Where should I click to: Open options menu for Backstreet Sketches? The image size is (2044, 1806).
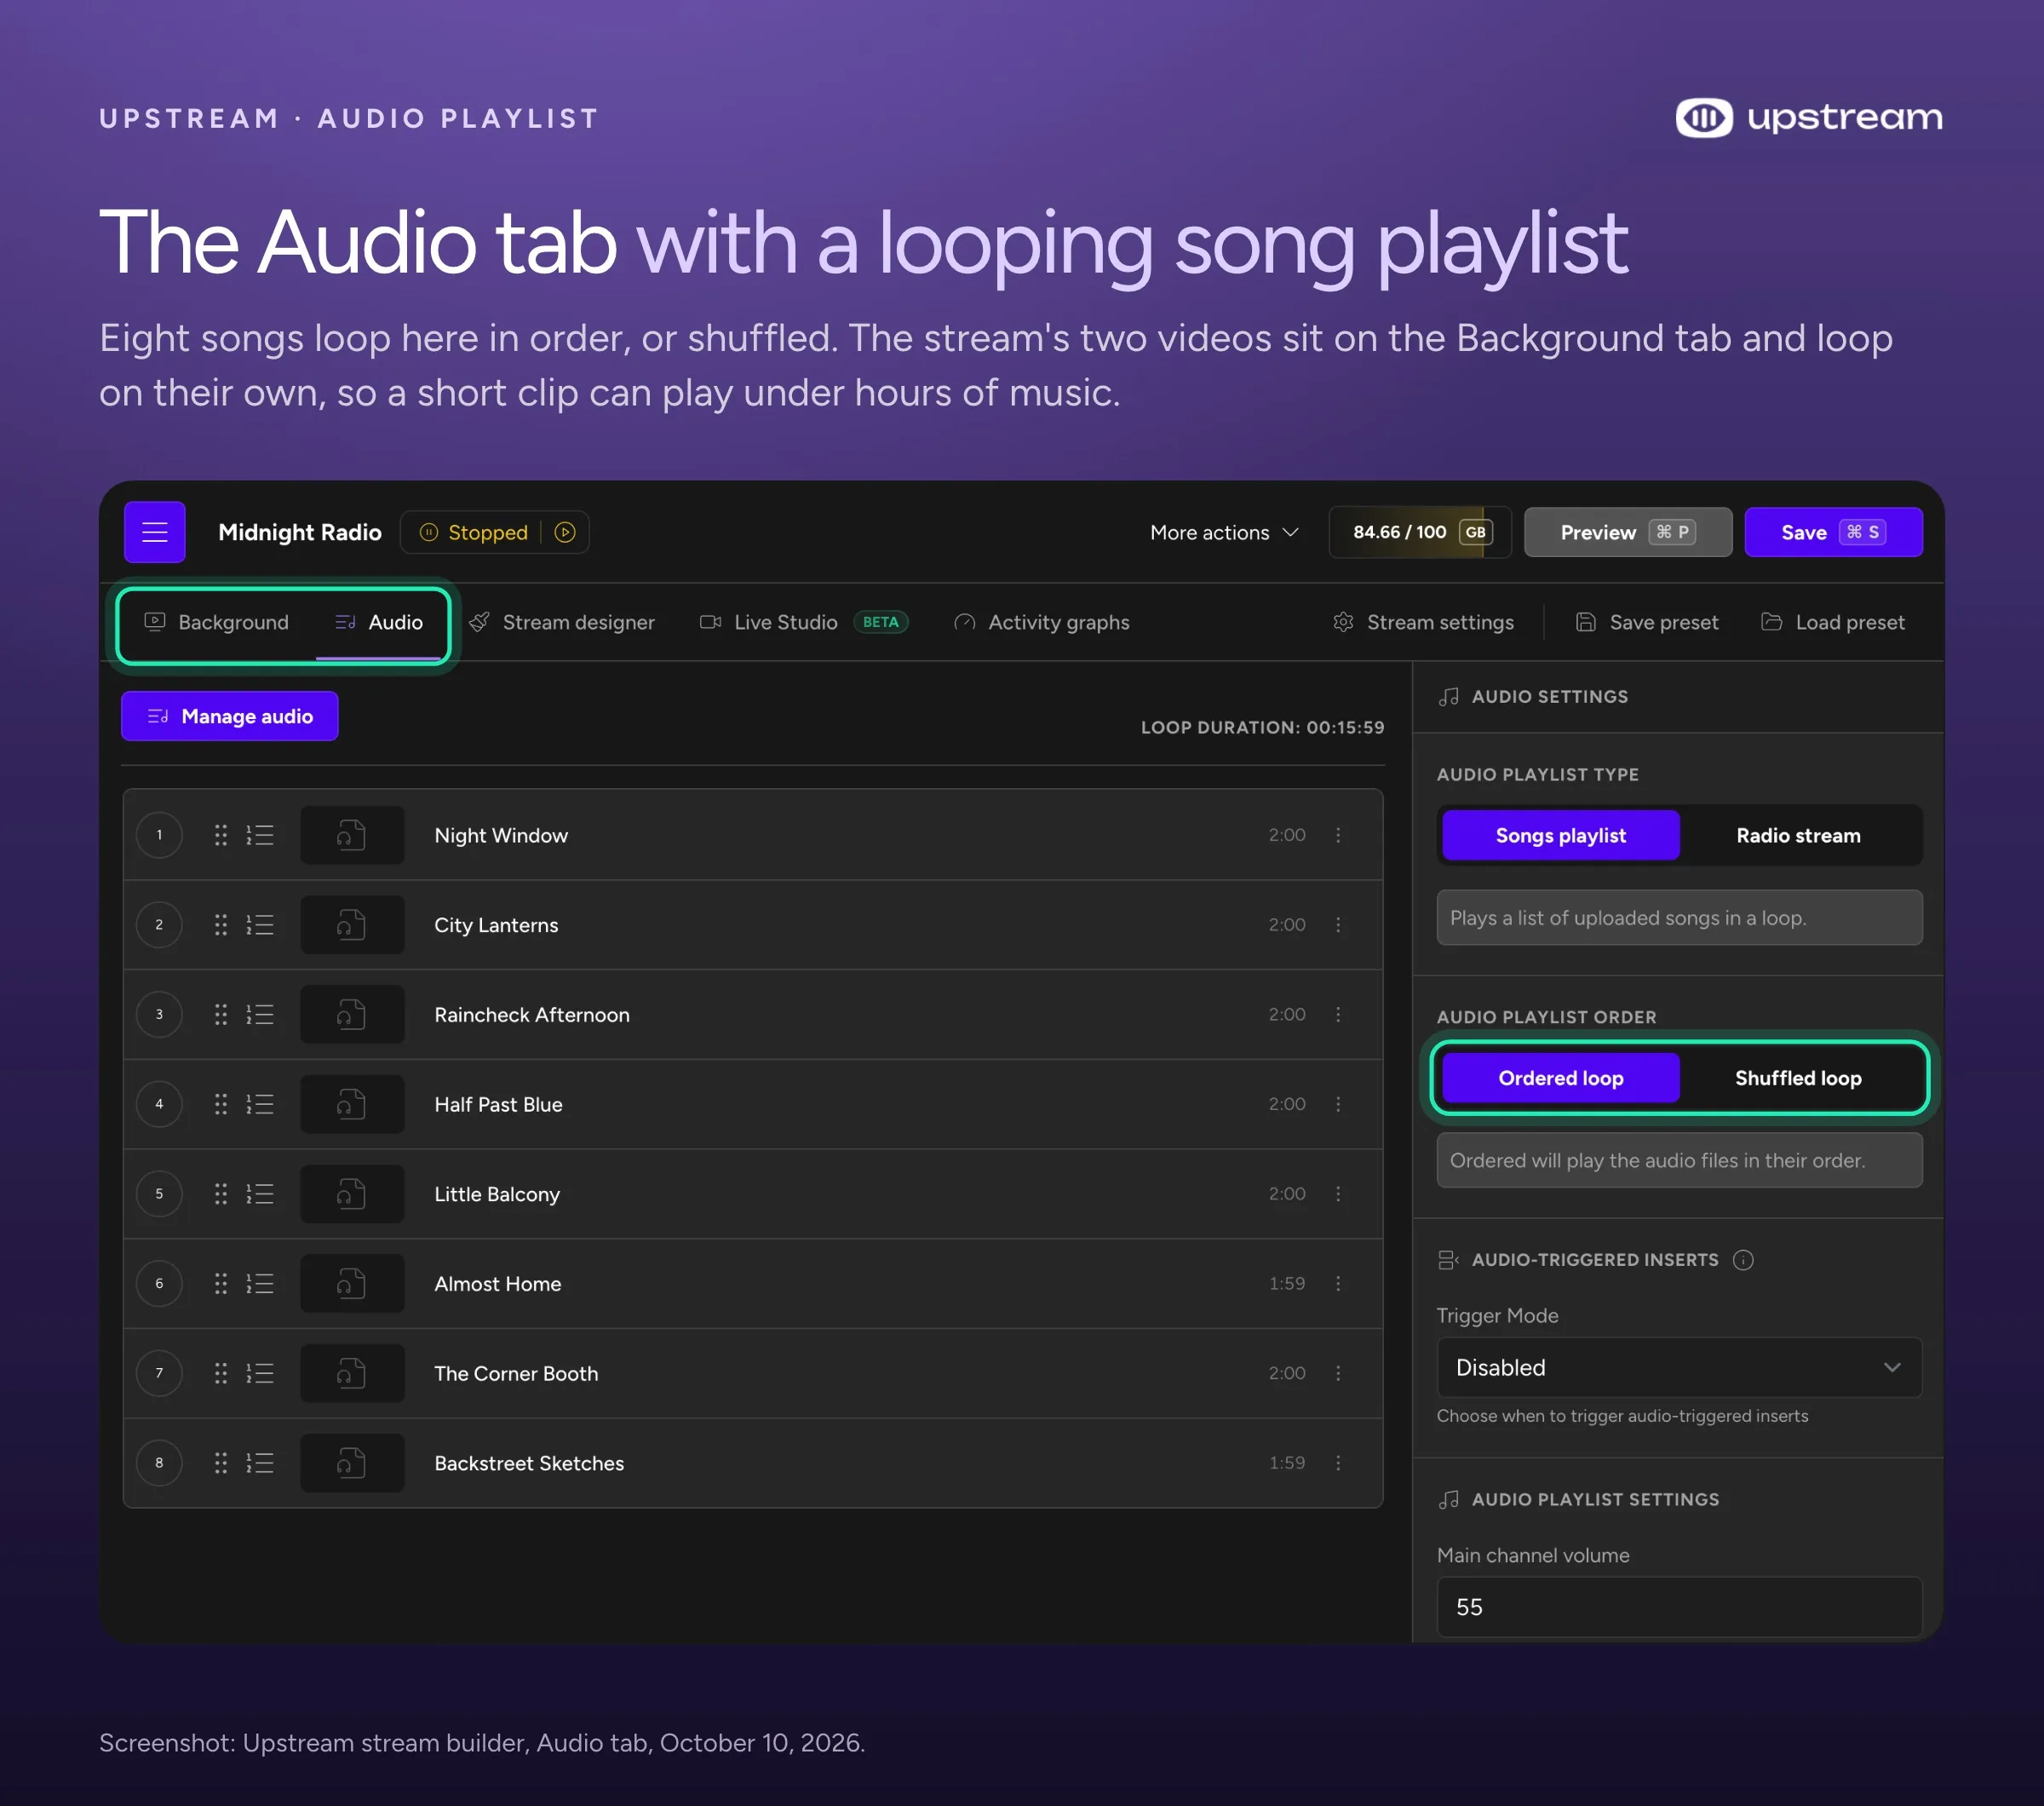point(1338,1463)
